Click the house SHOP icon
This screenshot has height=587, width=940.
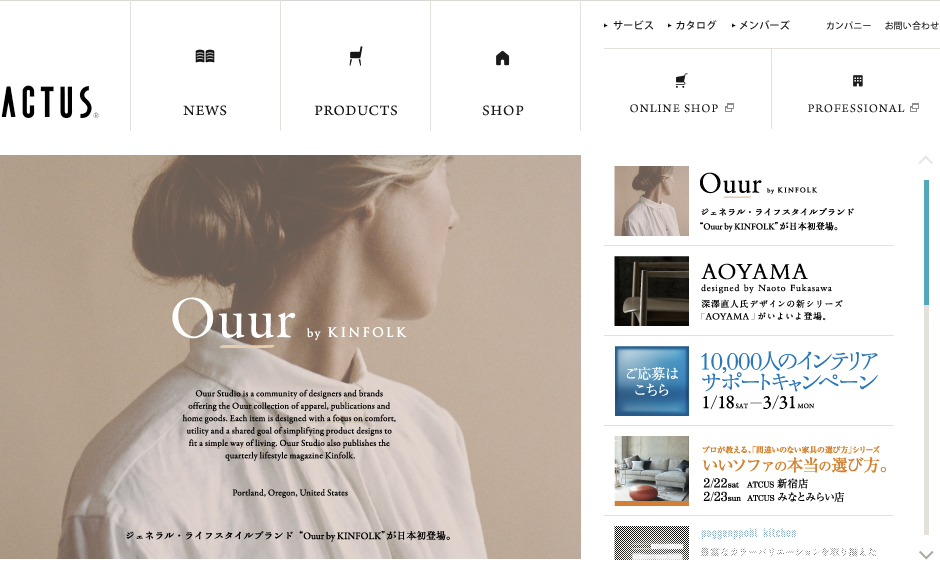coord(502,58)
